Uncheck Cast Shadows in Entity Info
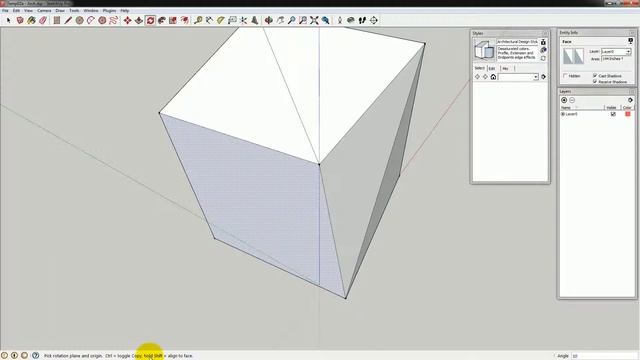640x360 pixels. (x=595, y=76)
